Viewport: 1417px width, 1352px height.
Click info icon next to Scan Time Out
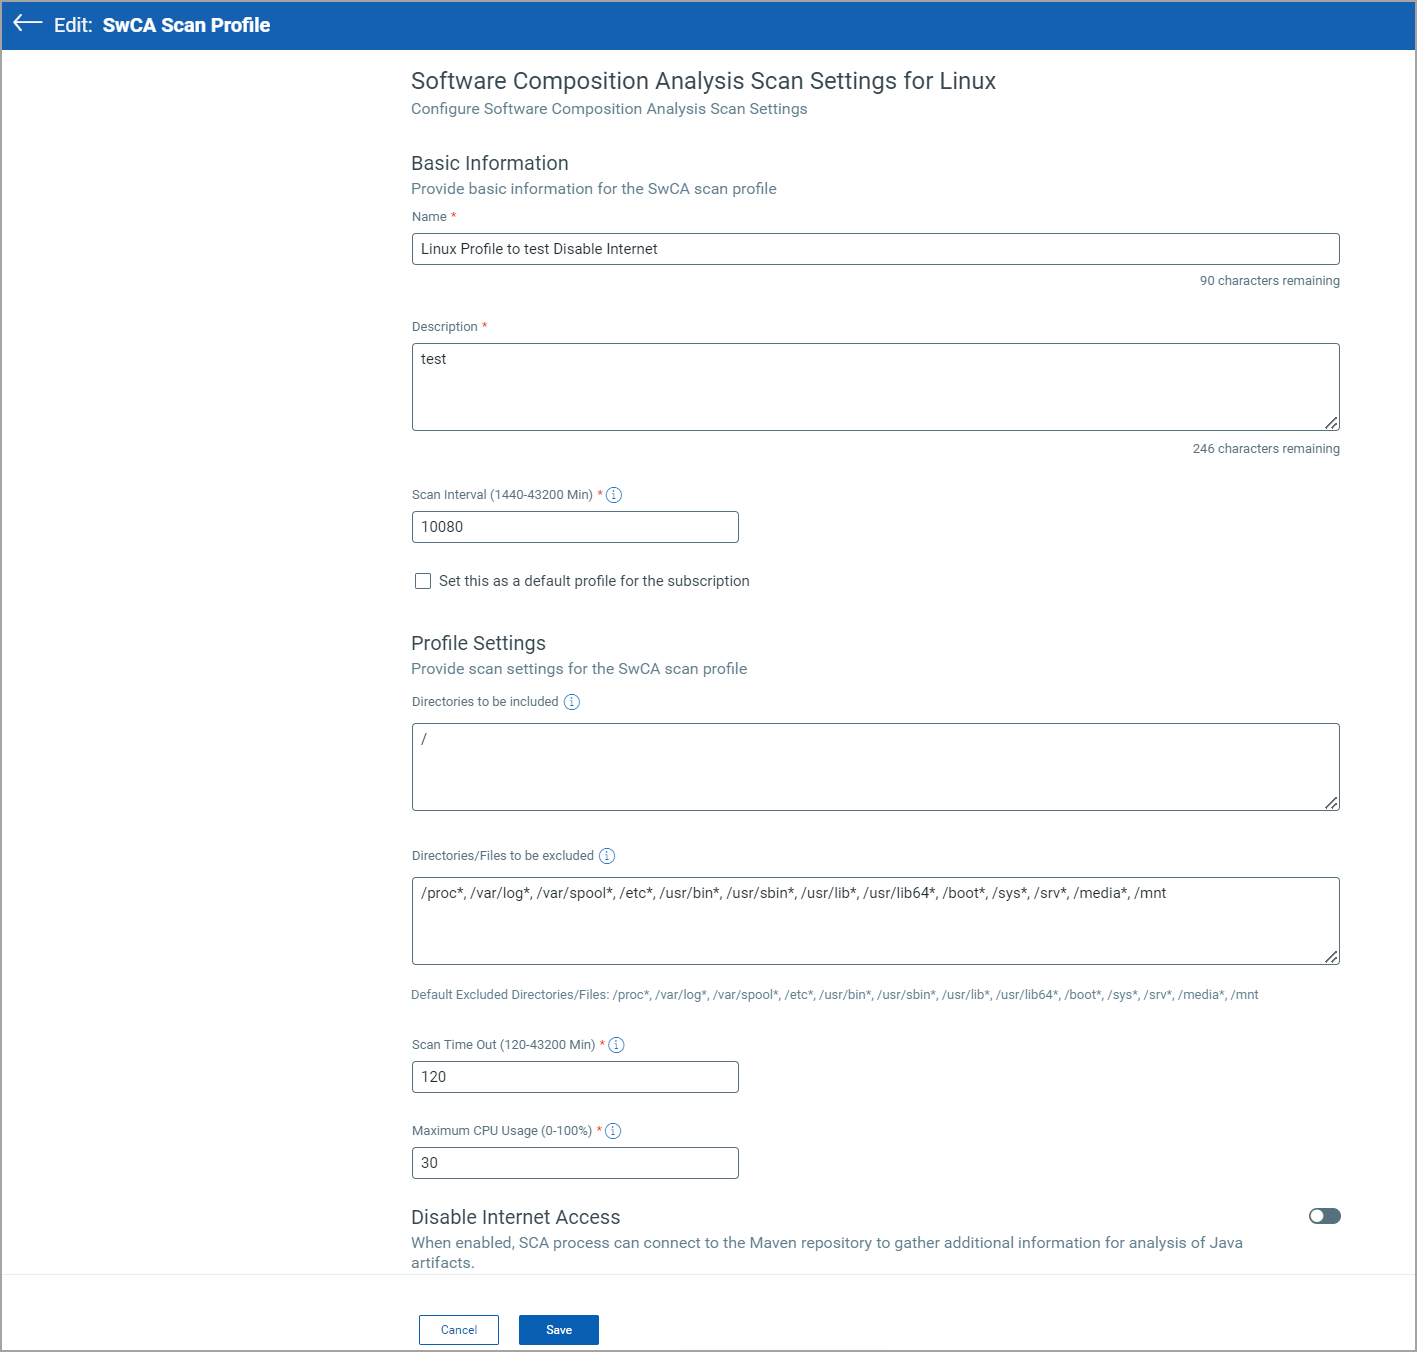617,1045
